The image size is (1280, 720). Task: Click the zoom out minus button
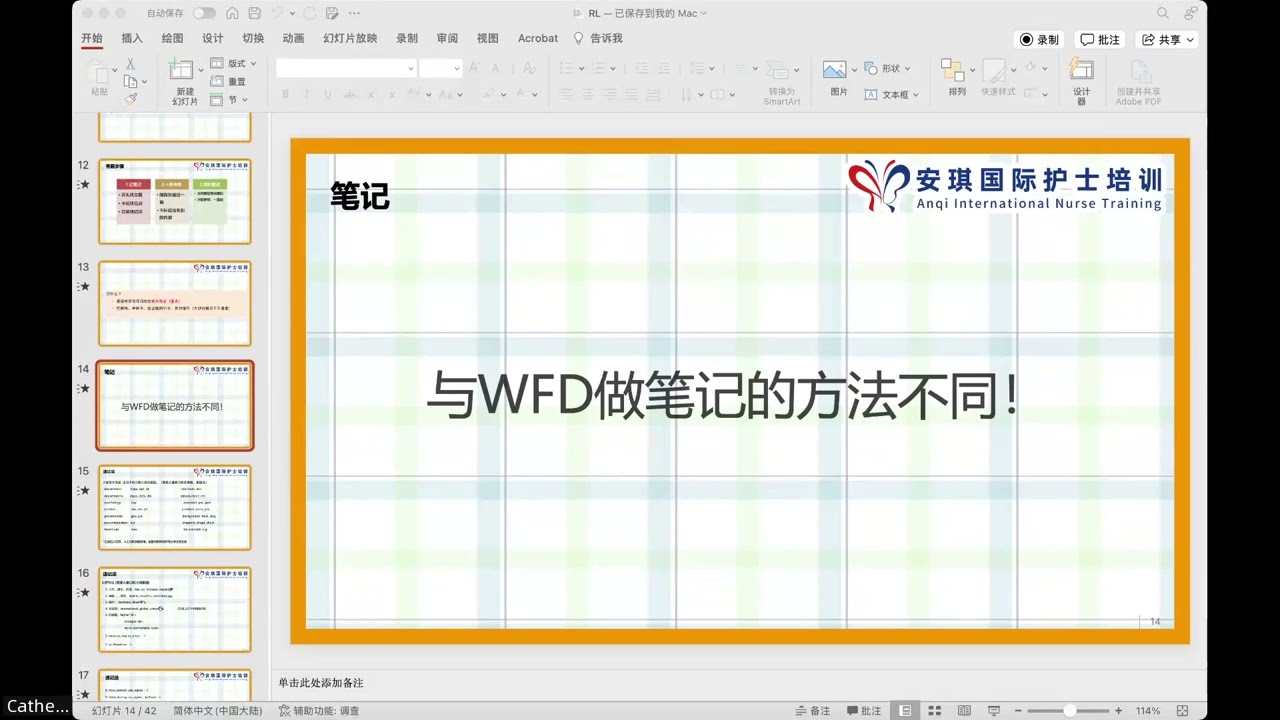coord(1018,711)
